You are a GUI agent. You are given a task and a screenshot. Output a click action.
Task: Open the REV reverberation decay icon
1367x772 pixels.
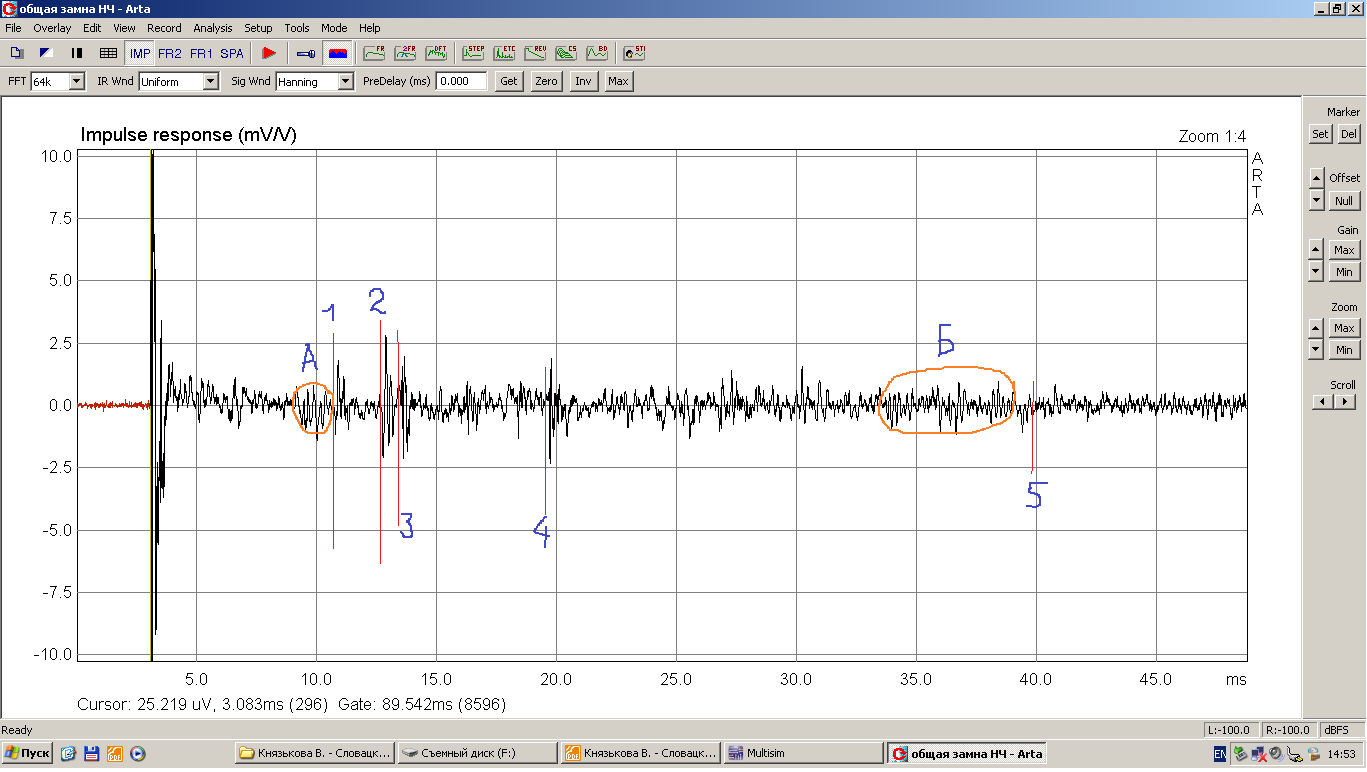click(x=536, y=53)
